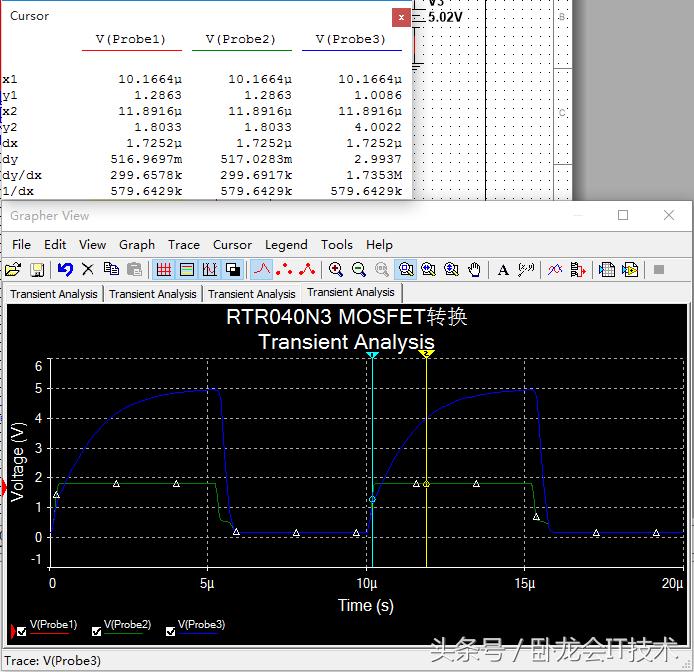Click the Add Text 'A' icon
Screen dimensions: 694x672
coord(504,269)
